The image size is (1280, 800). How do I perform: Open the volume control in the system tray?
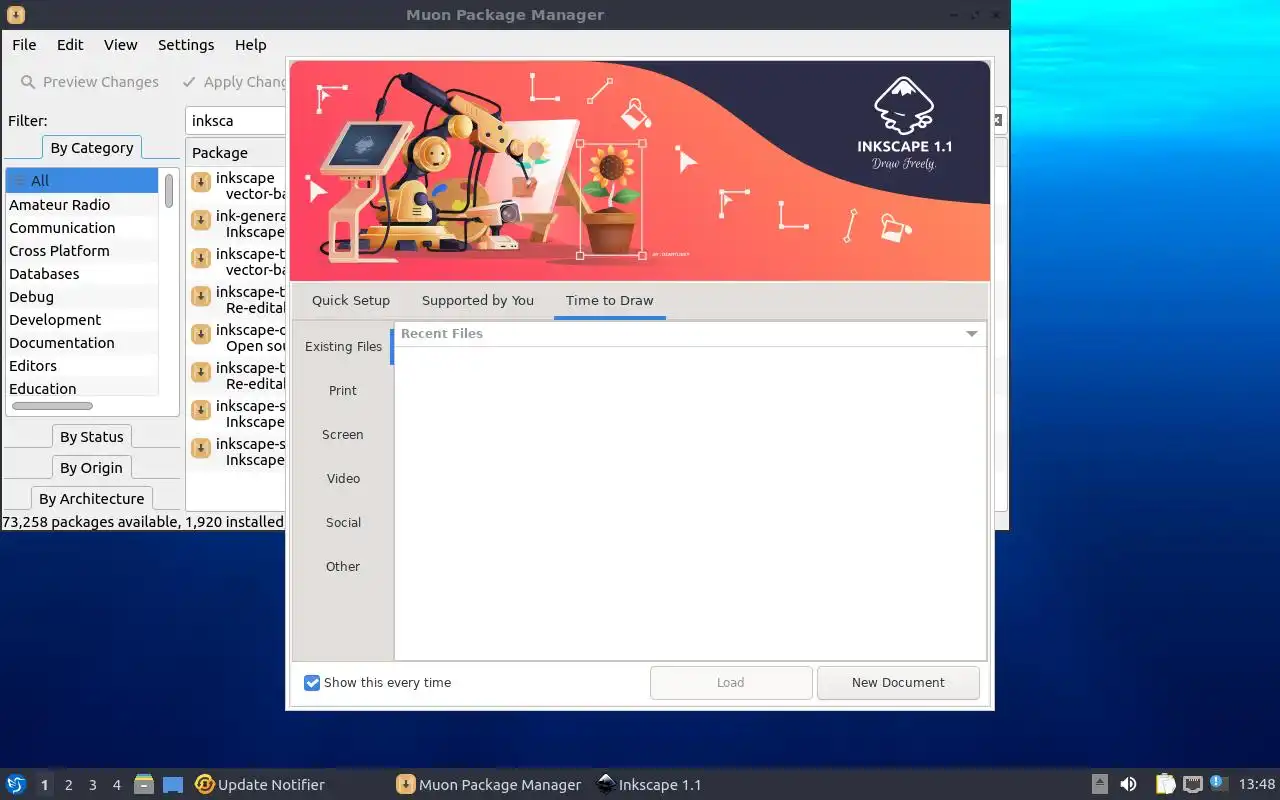tap(1128, 785)
